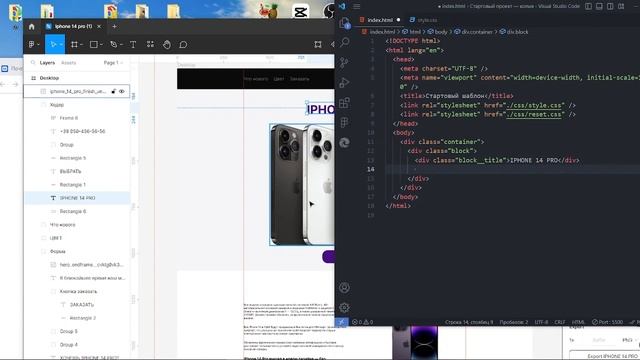Select the Comment tool in Figma

(x=183, y=44)
